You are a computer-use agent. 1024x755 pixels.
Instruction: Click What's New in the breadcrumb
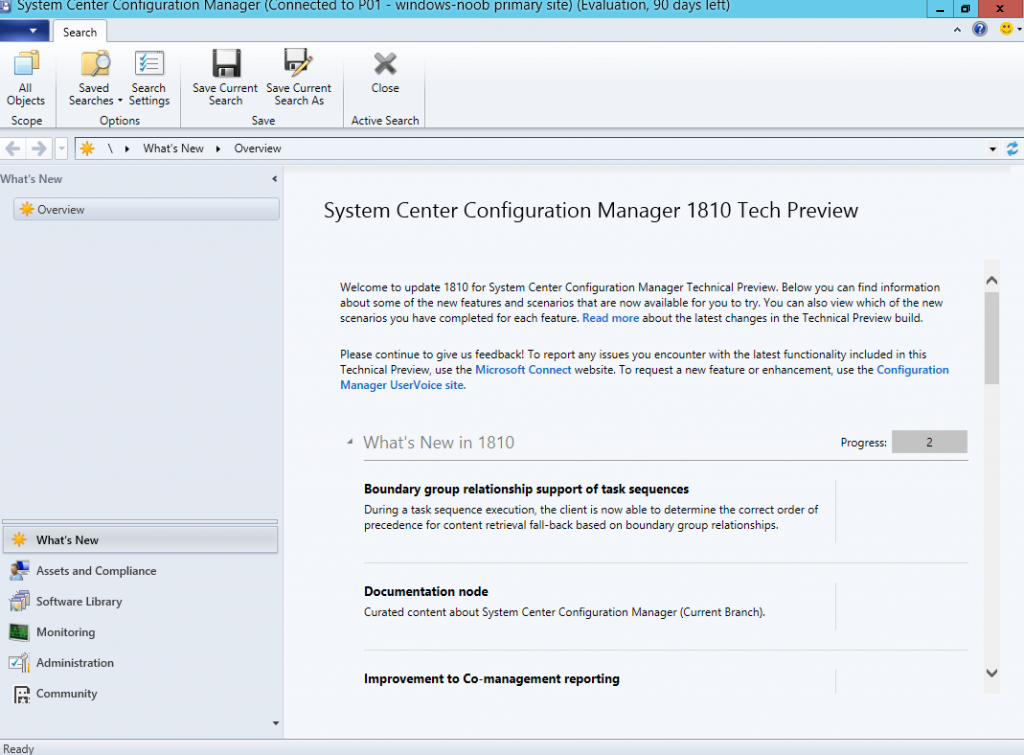(x=173, y=148)
